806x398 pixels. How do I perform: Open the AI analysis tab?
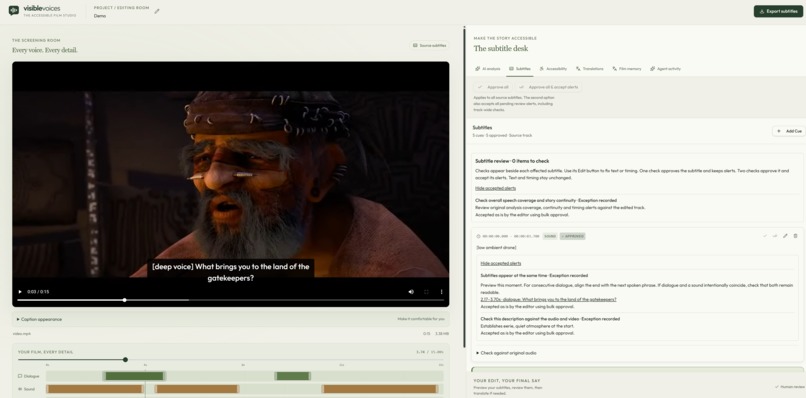click(x=488, y=68)
